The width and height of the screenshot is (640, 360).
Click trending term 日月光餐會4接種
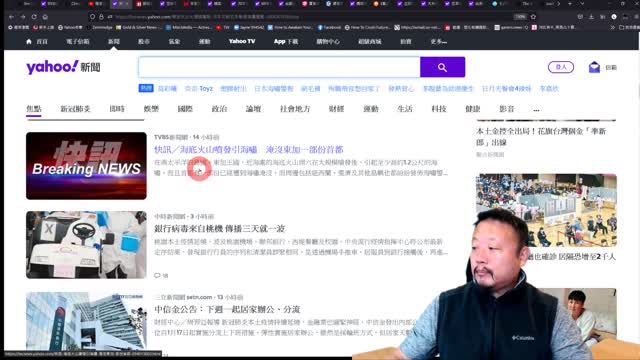click(506, 89)
